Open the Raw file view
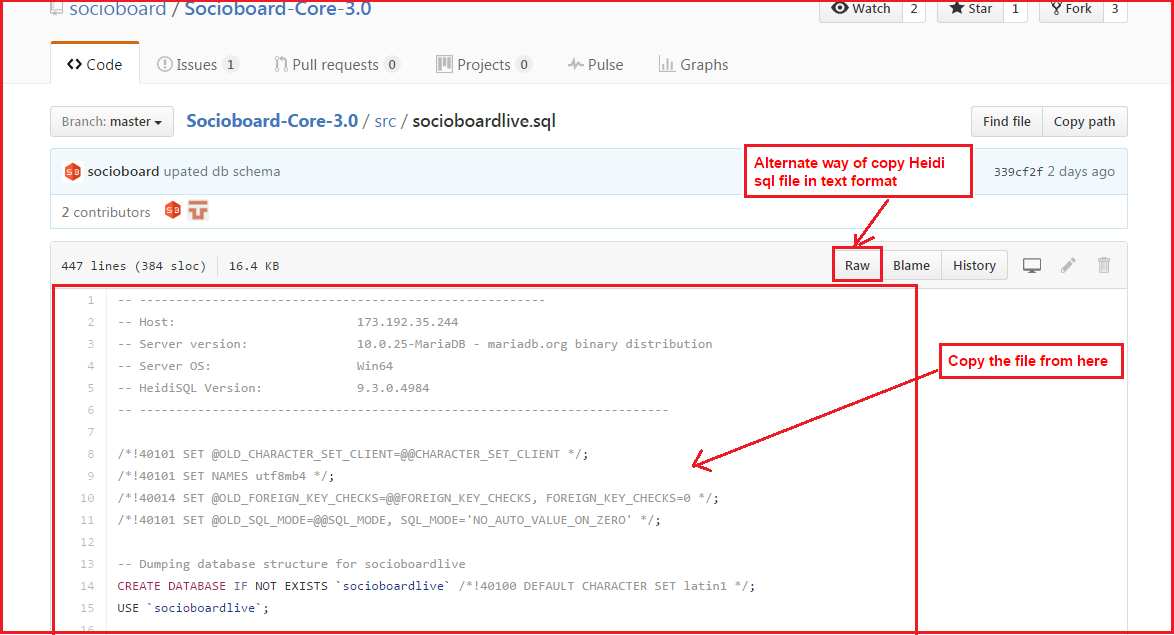The image size is (1174, 635). (857, 265)
